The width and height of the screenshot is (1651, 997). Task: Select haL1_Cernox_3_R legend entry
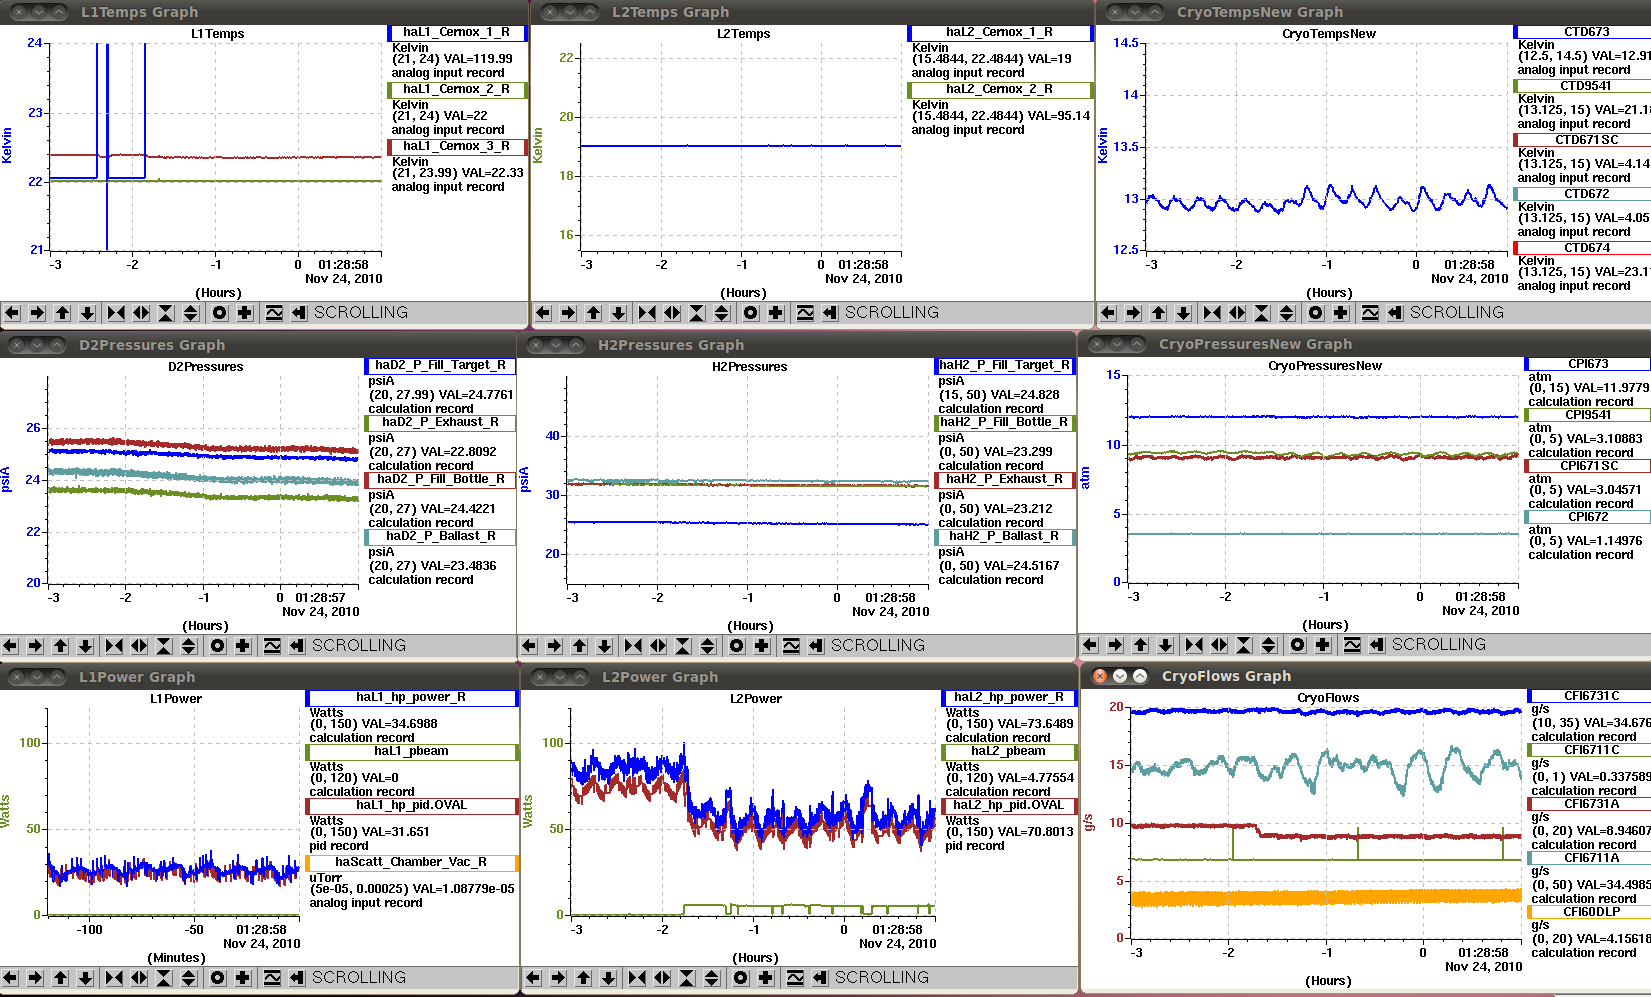click(x=456, y=147)
